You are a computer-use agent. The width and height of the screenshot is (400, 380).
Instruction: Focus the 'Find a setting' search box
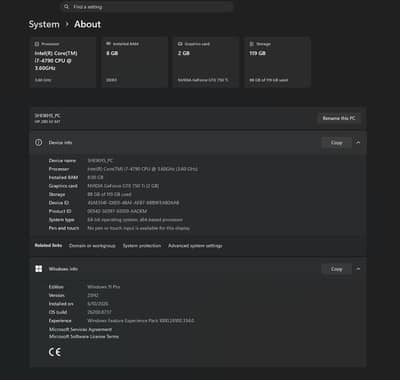[147, 7]
